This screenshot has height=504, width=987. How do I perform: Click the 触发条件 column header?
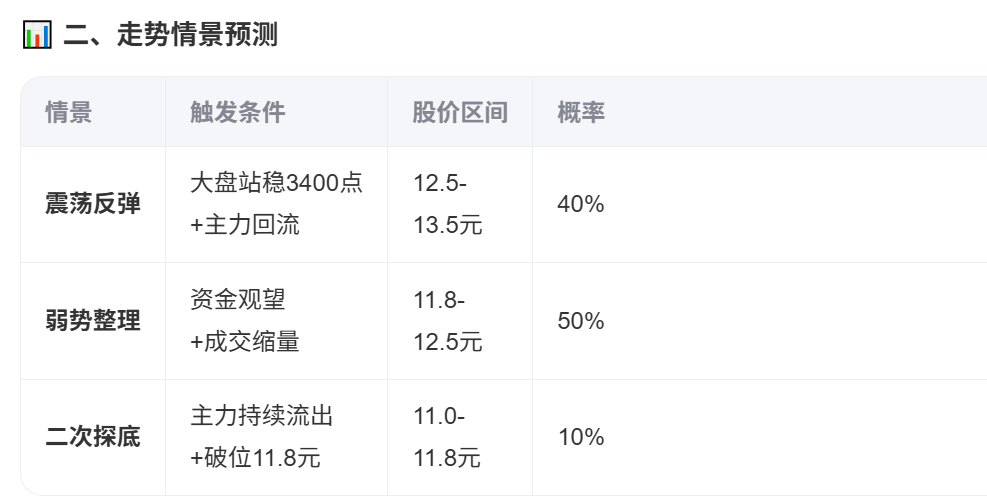coord(238,112)
